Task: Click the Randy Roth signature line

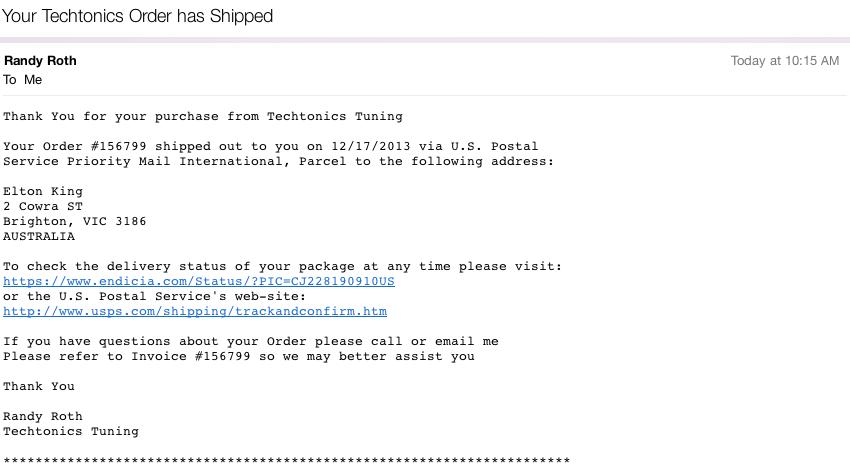Action: pyautogui.click(x=43, y=416)
